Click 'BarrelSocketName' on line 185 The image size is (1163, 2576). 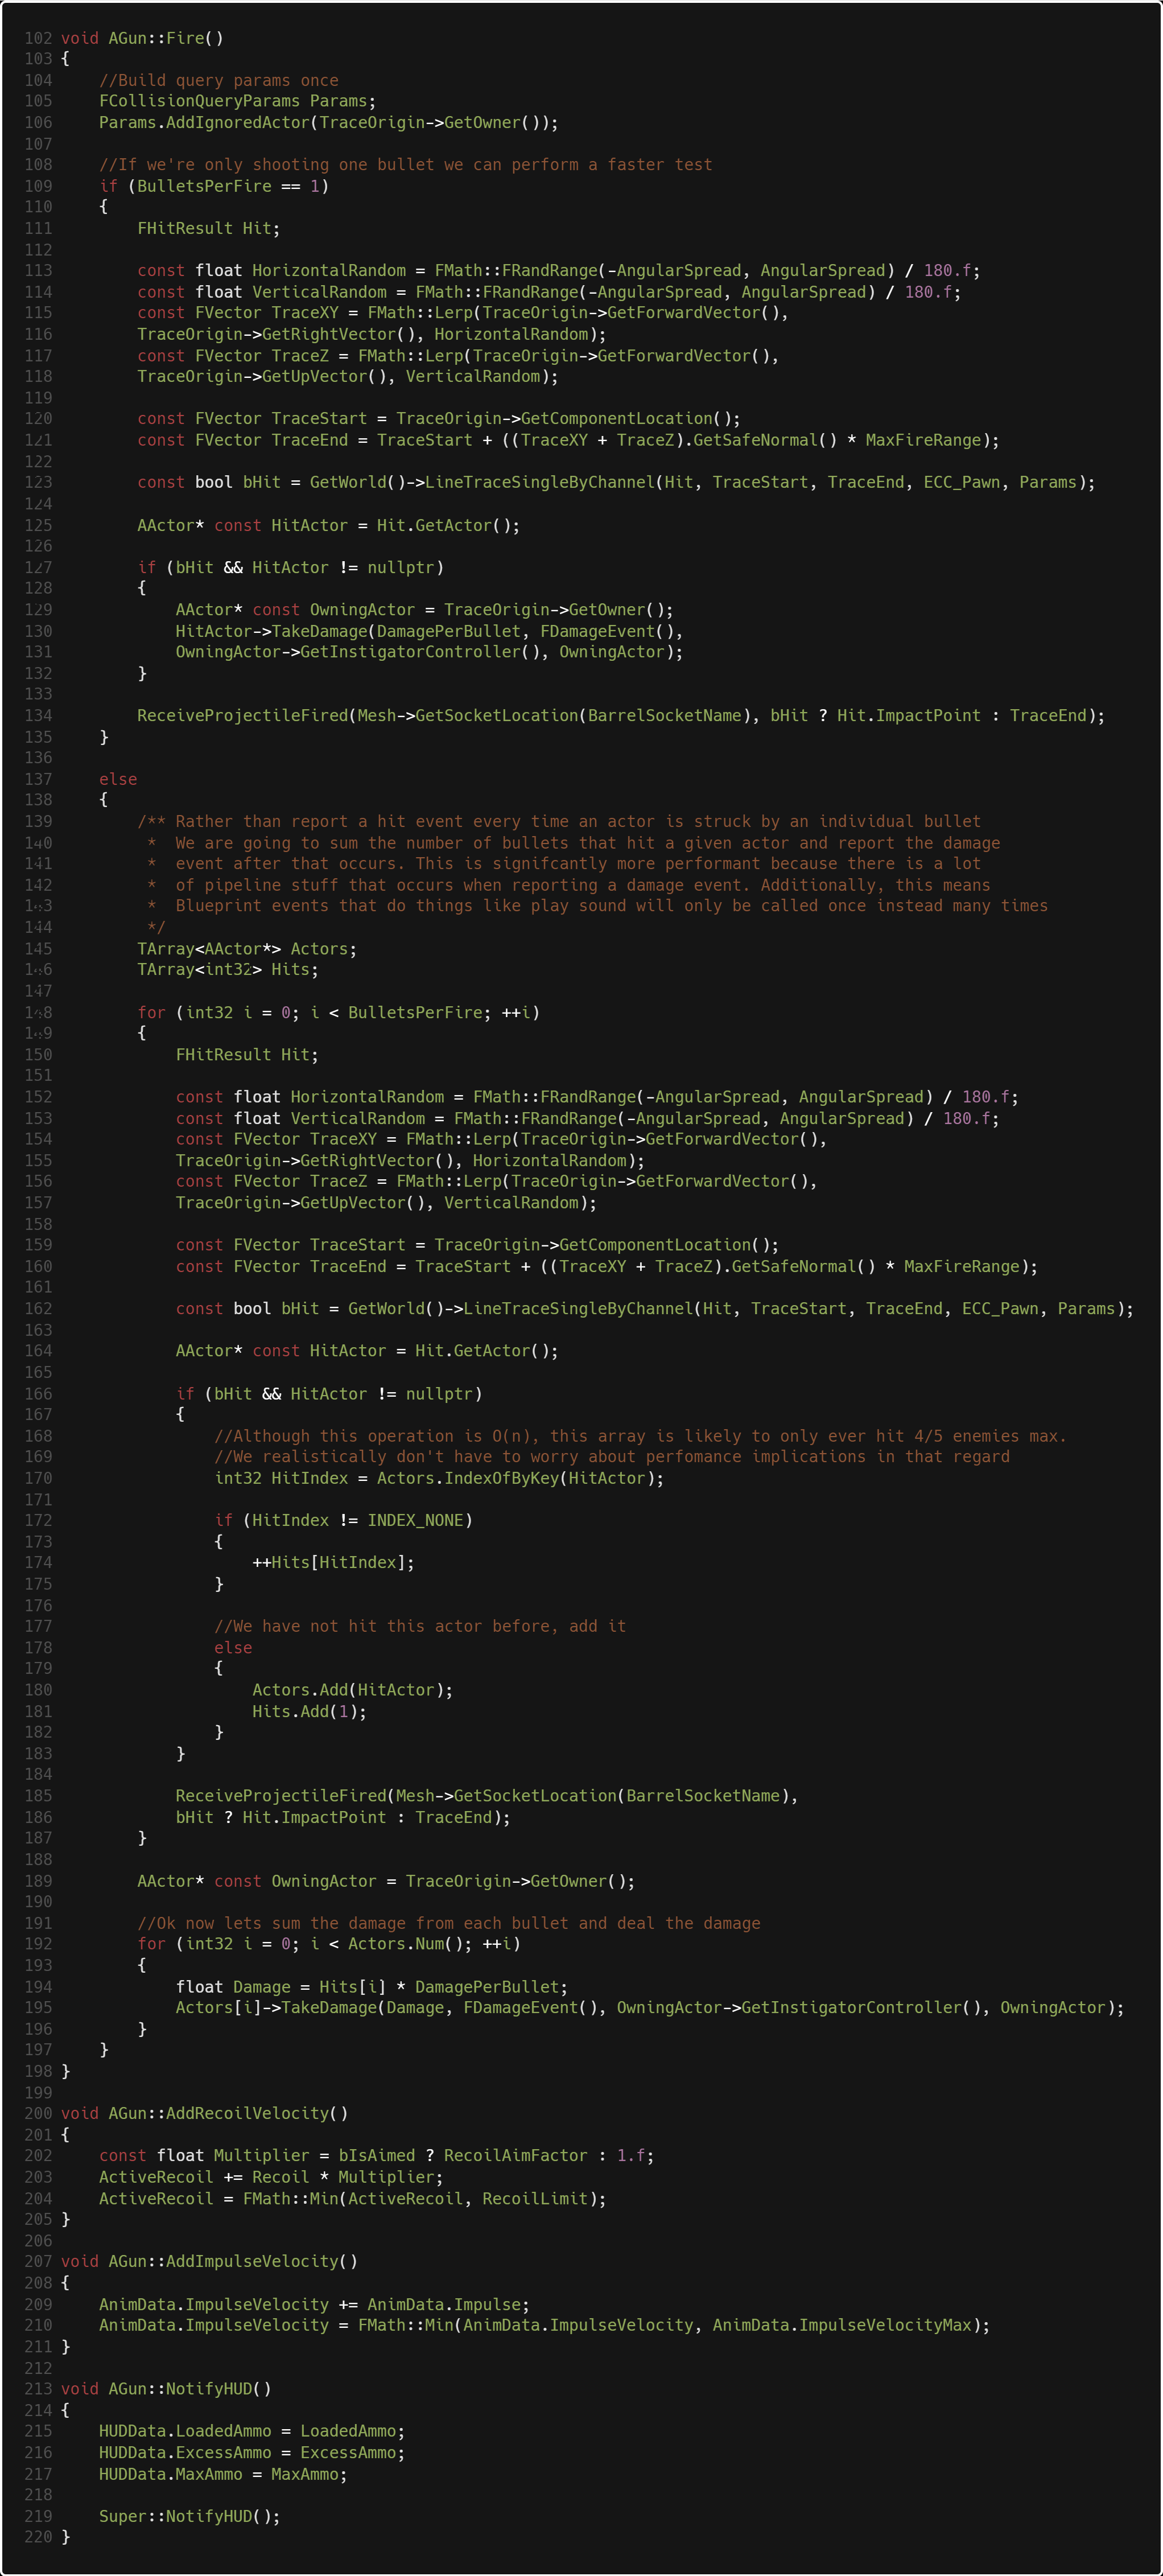[703, 1795]
